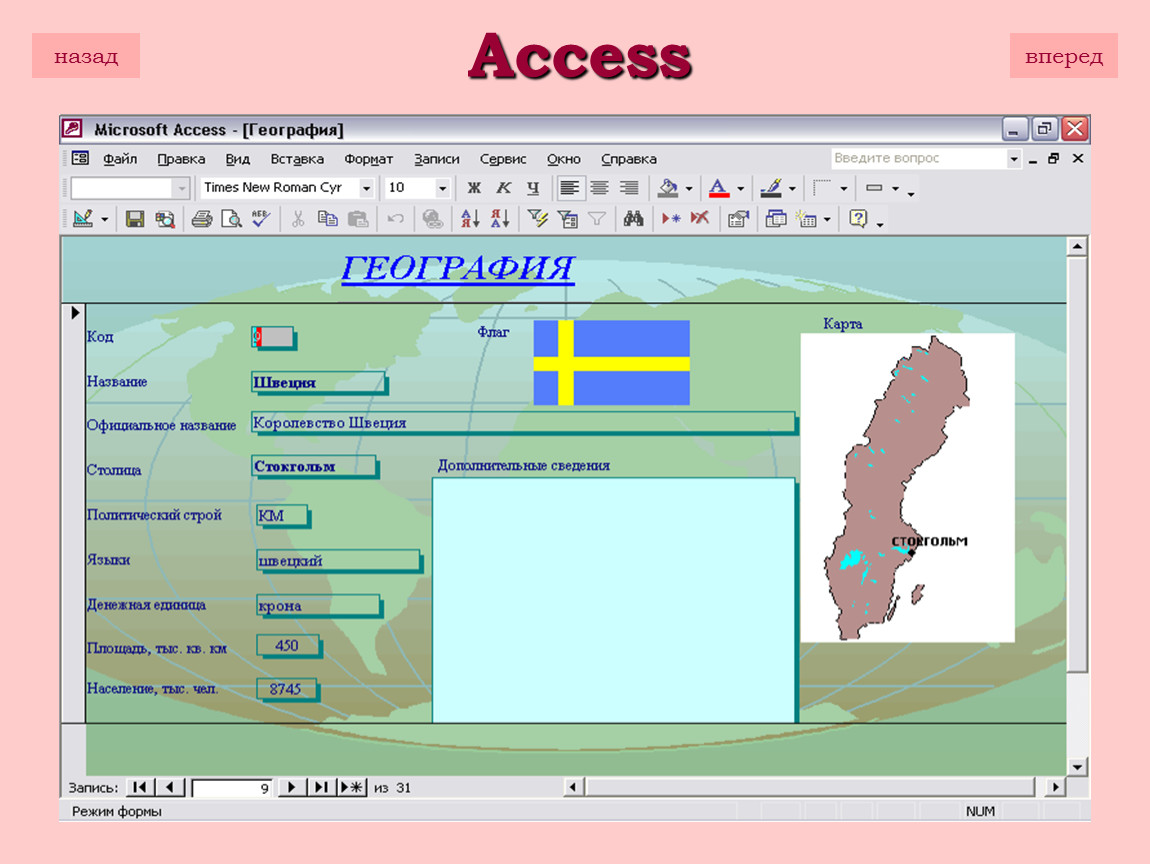Sort ascending with the А-Я icon

[470, 219]
